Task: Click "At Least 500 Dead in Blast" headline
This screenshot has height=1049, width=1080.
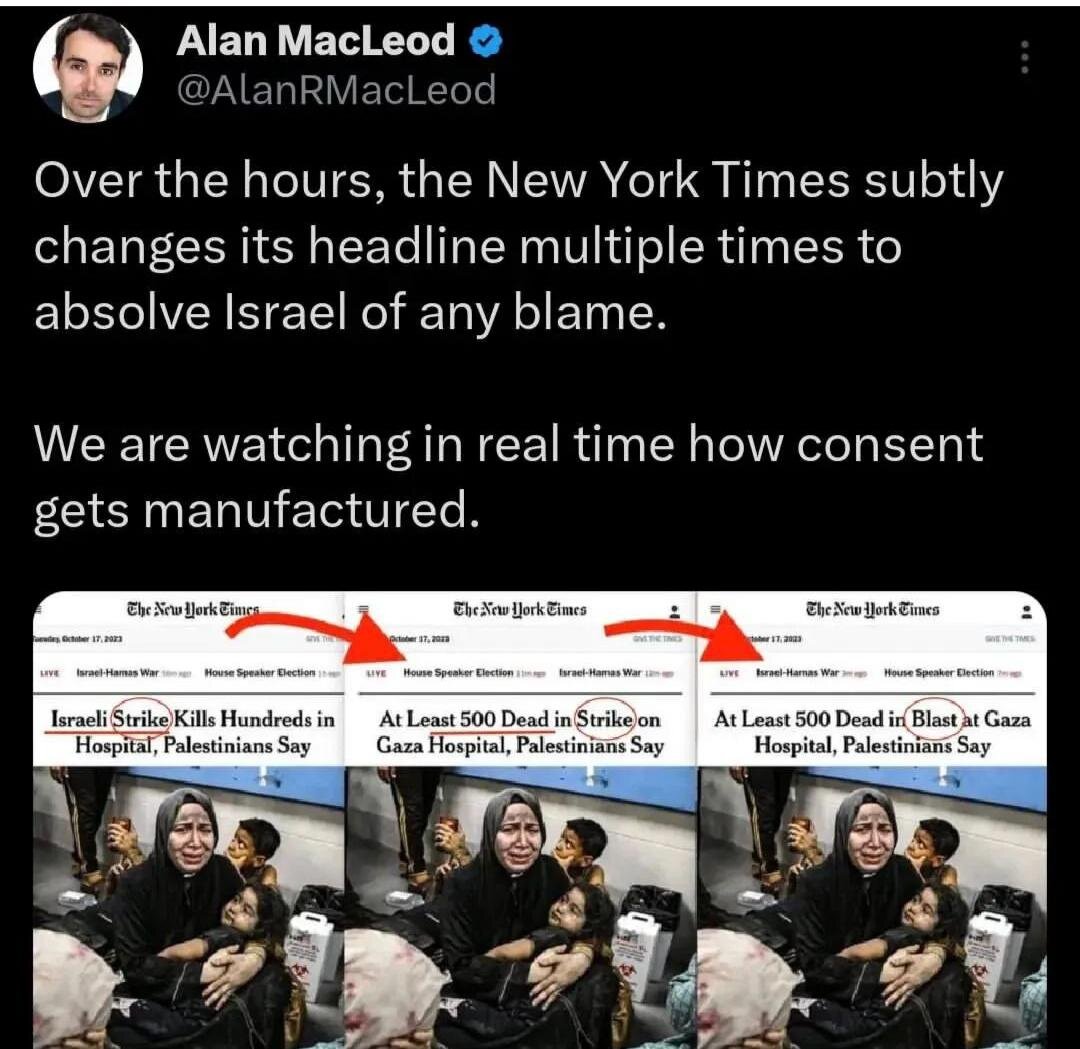Action: click(872, 732)
